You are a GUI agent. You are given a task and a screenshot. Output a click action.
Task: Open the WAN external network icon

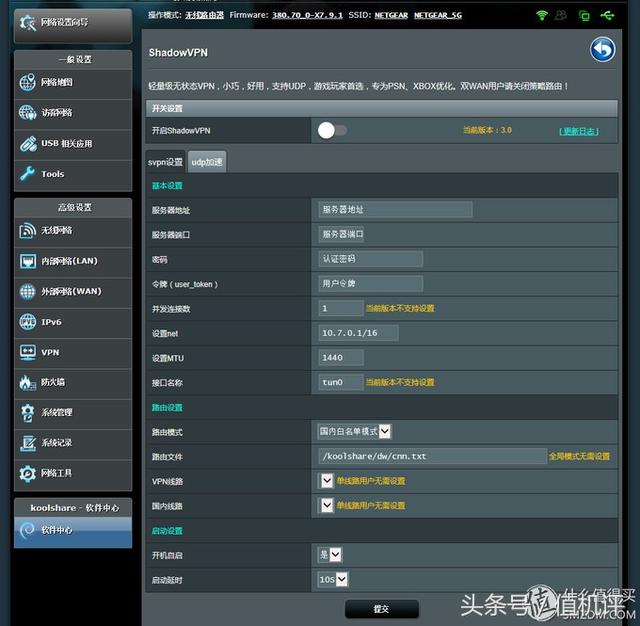(28, 291)
